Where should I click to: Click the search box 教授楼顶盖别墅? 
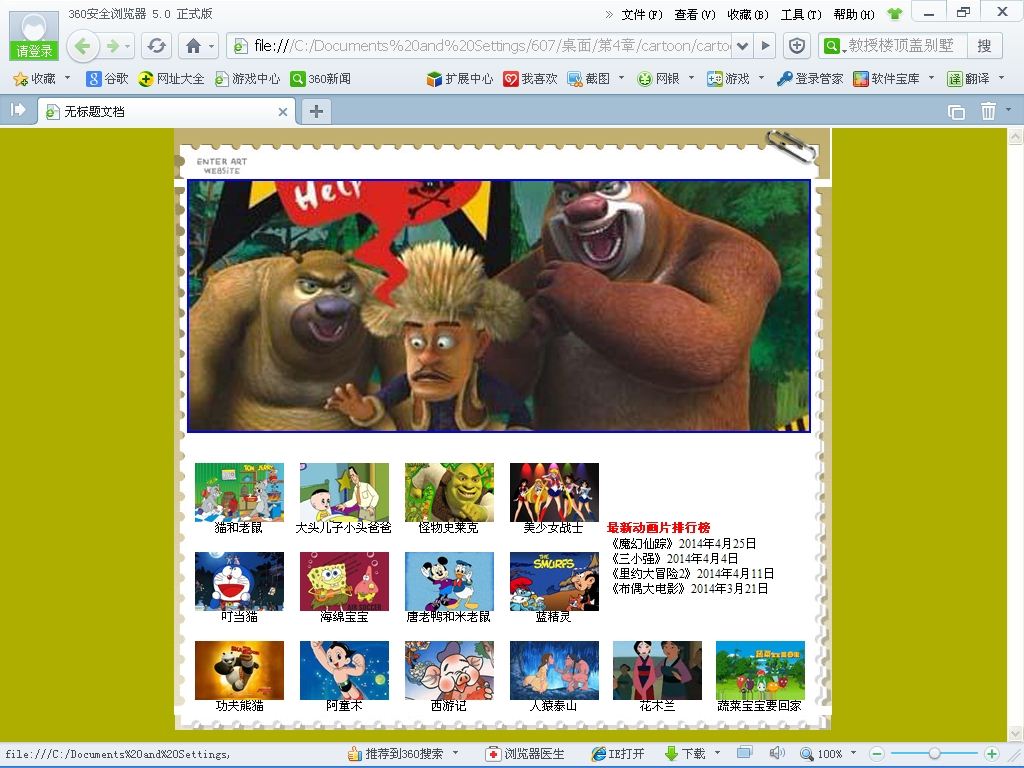(x=901, y=46)
